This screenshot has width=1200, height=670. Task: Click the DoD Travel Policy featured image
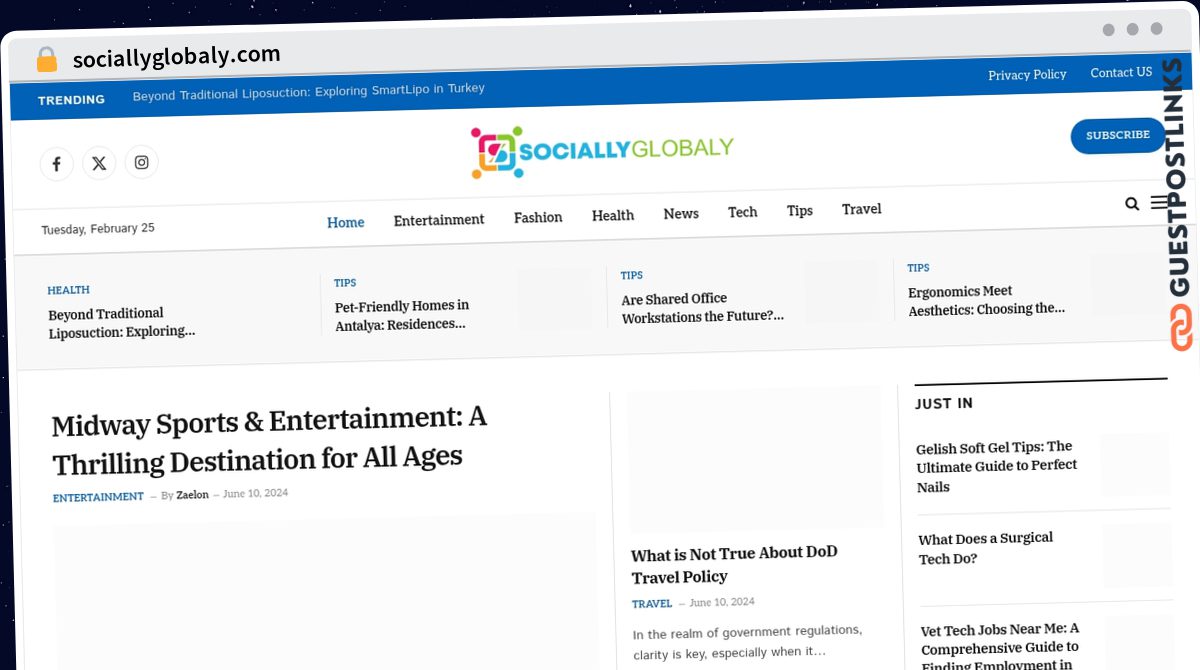click(x=756, y=458)
